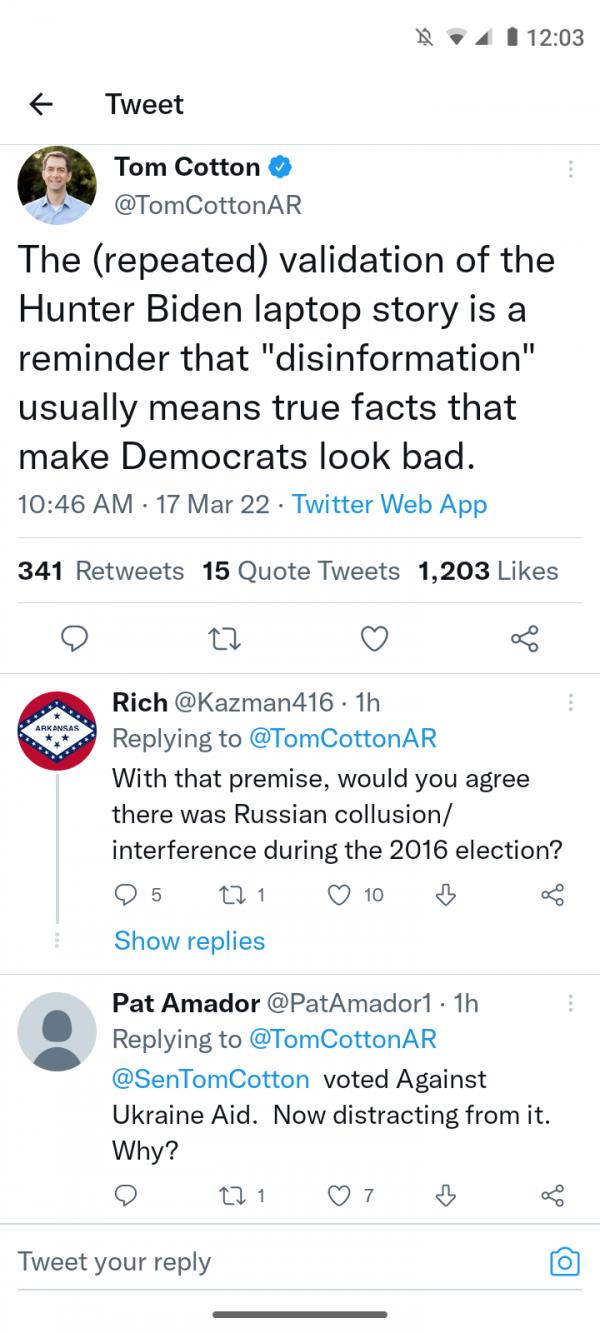Share Tom Cotton's main tweet
The height and width of the screenshot is (1333, 600).
(524, 638)
